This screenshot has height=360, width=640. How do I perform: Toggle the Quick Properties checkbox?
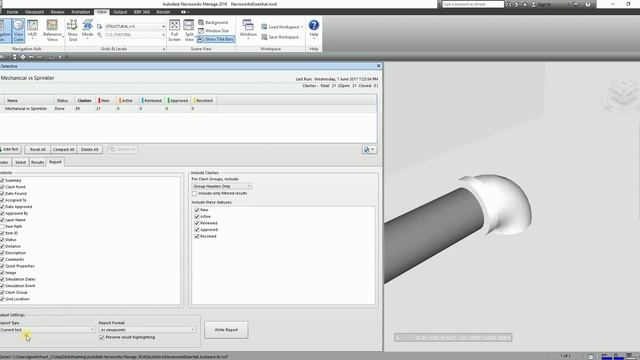(2, 266)
